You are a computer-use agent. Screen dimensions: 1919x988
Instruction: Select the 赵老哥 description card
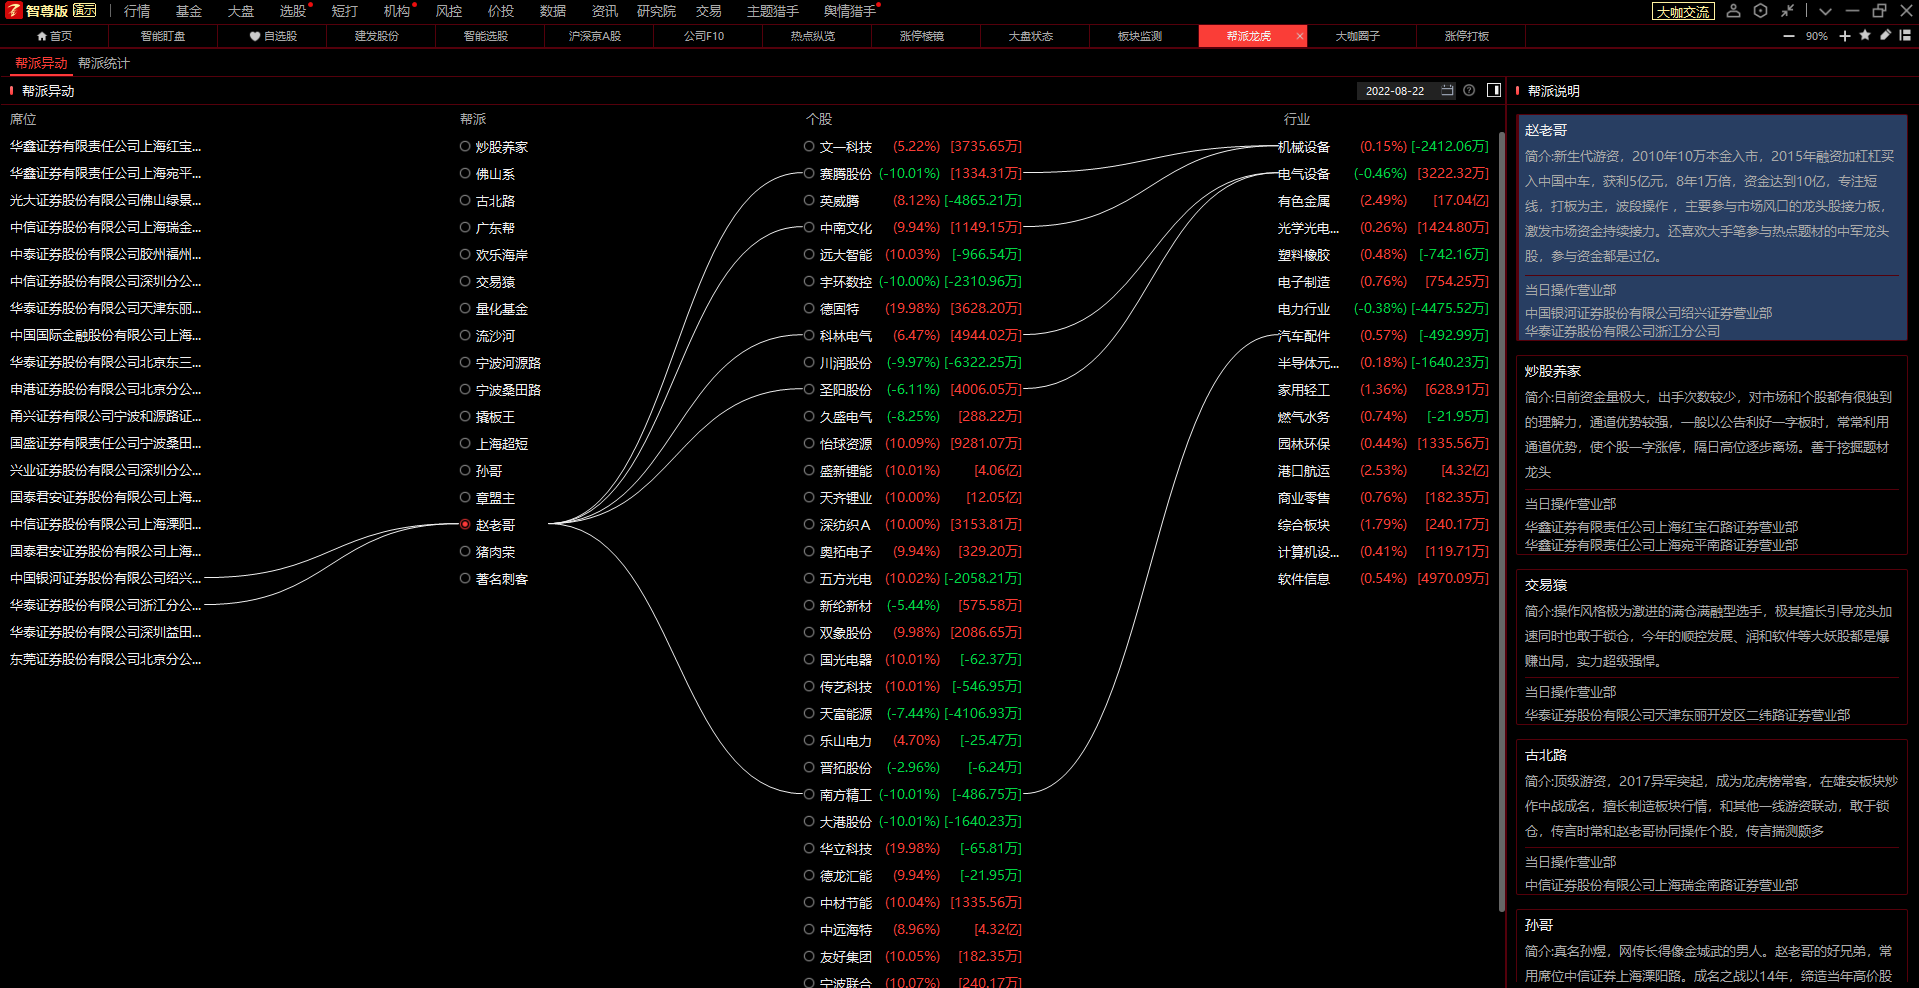[1712, 228]
